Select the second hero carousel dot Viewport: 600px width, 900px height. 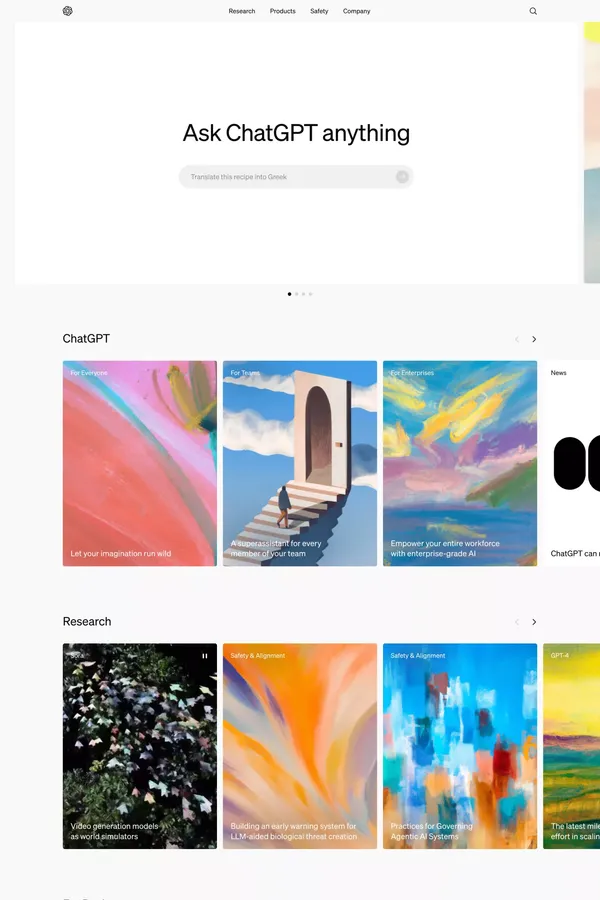[x=296, y=294]
